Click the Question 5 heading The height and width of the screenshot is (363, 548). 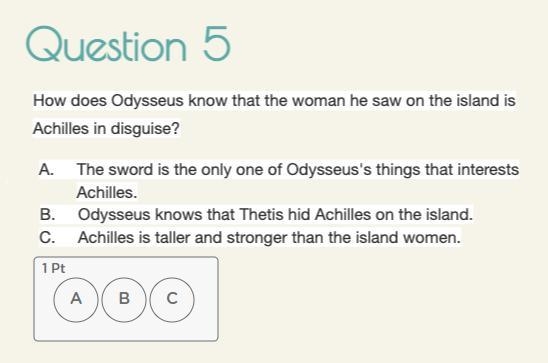click(128, 44)
